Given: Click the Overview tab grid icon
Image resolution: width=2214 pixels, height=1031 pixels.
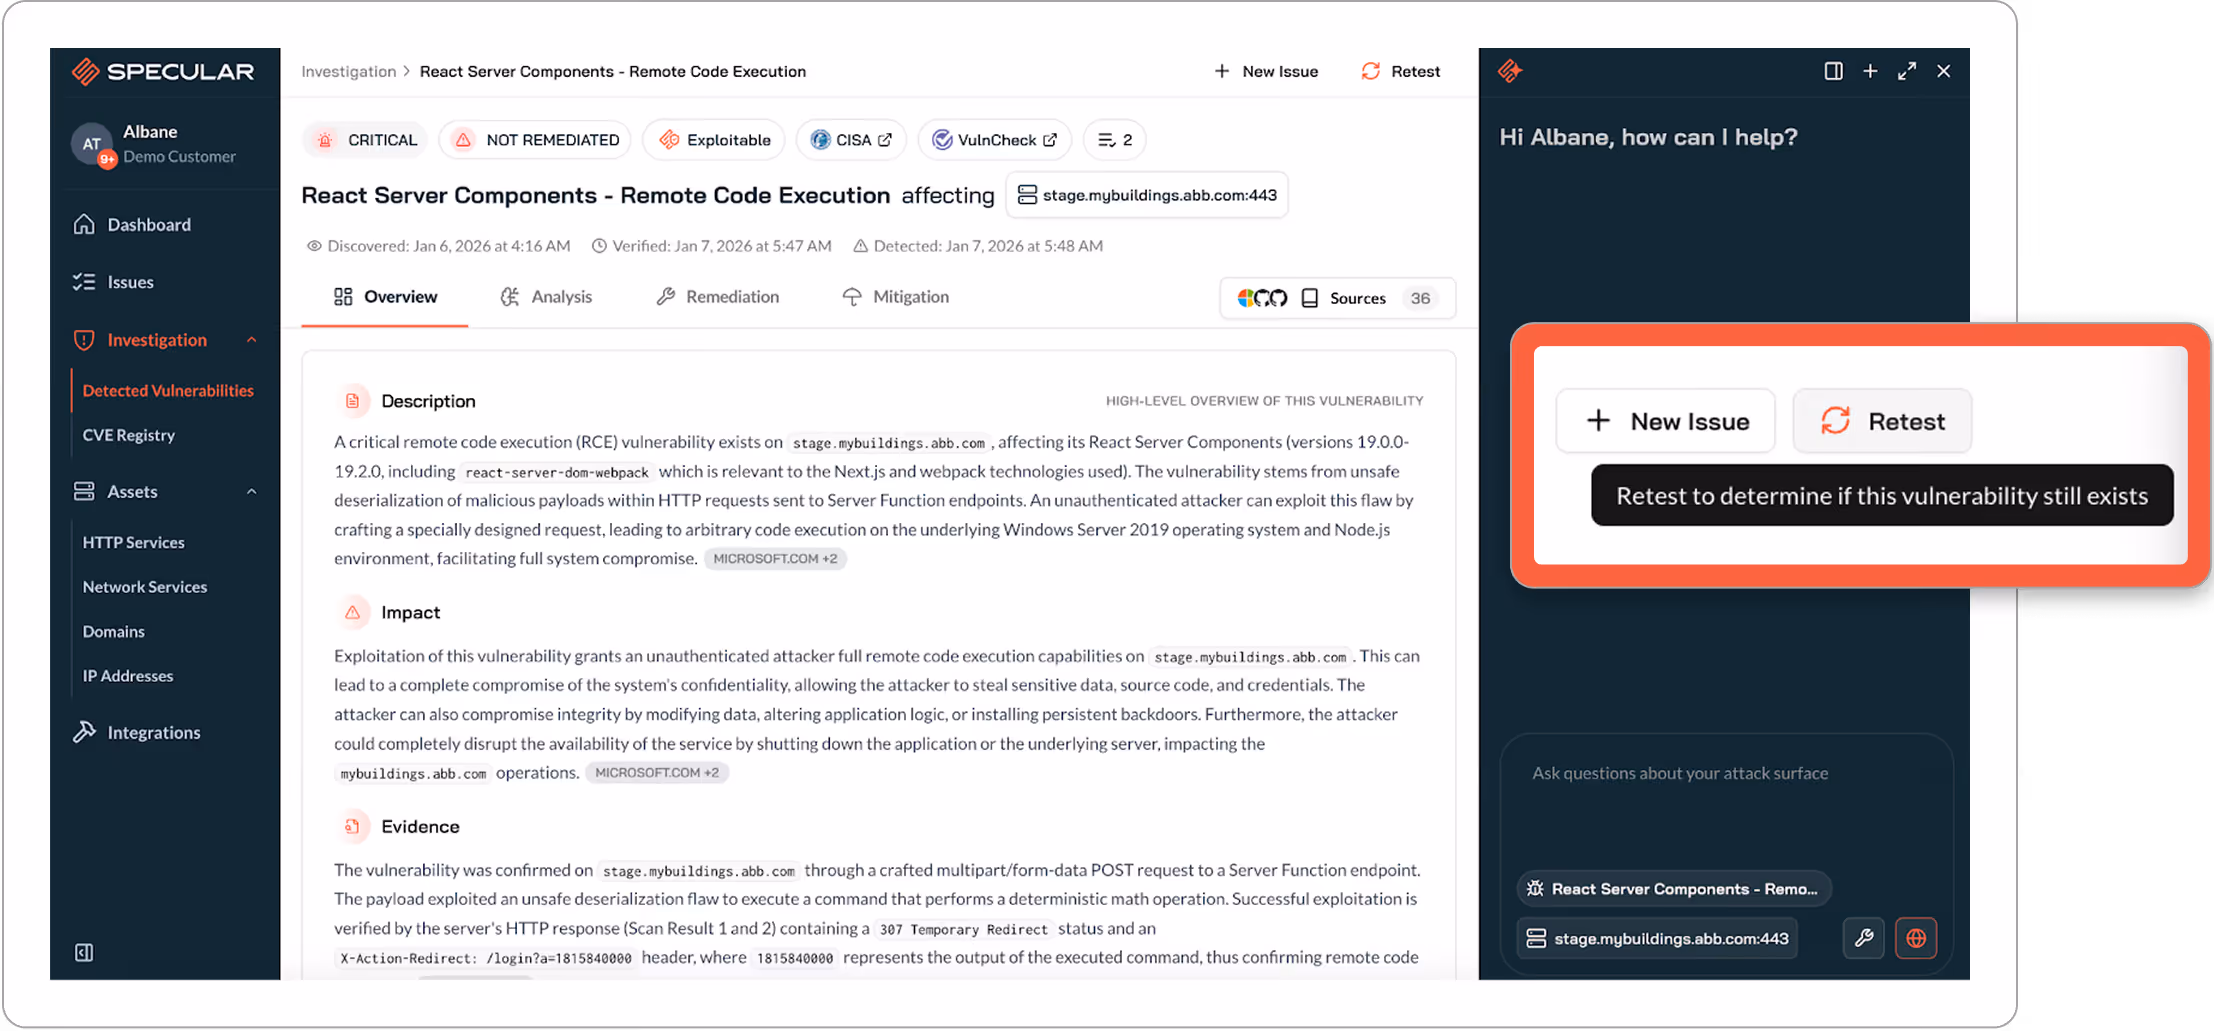Looking at the screenshot, I should pyautogui.click(x=343, y=297).
